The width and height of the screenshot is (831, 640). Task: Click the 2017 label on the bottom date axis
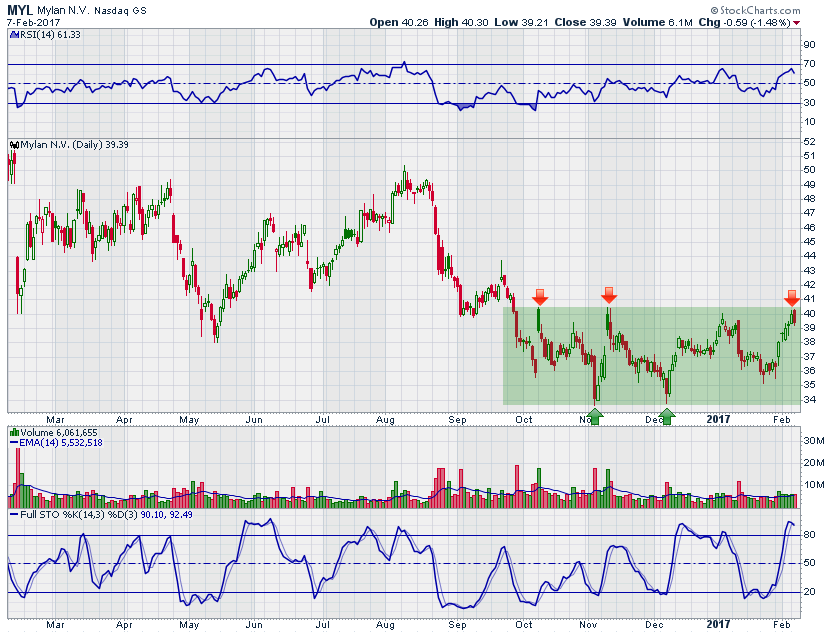[x=718, y=625]
